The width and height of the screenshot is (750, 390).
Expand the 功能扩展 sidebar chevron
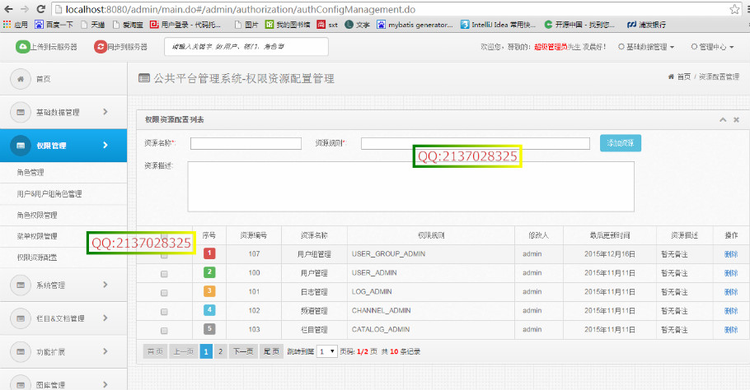(x=105, y=351)
